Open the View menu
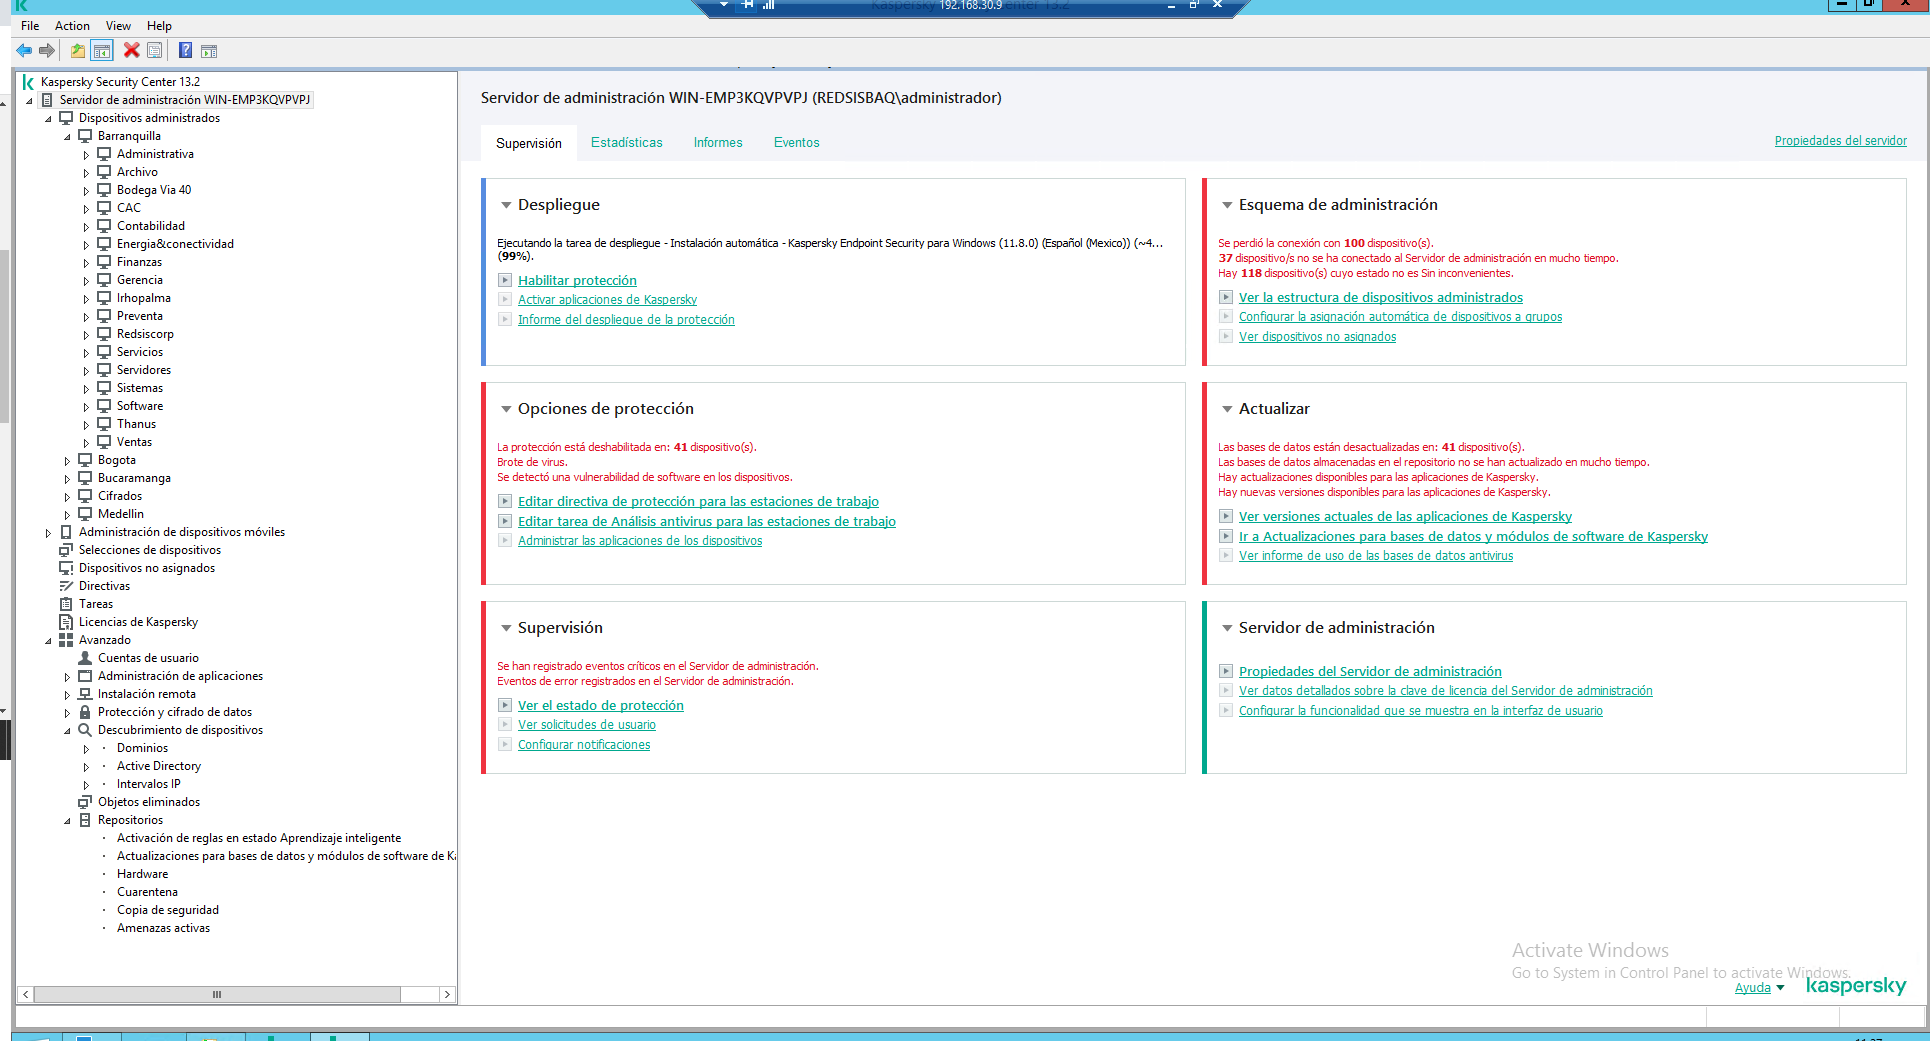The width and height of the screenshot is (1930, 1041). pyautogui.click(x=118, y=26)
